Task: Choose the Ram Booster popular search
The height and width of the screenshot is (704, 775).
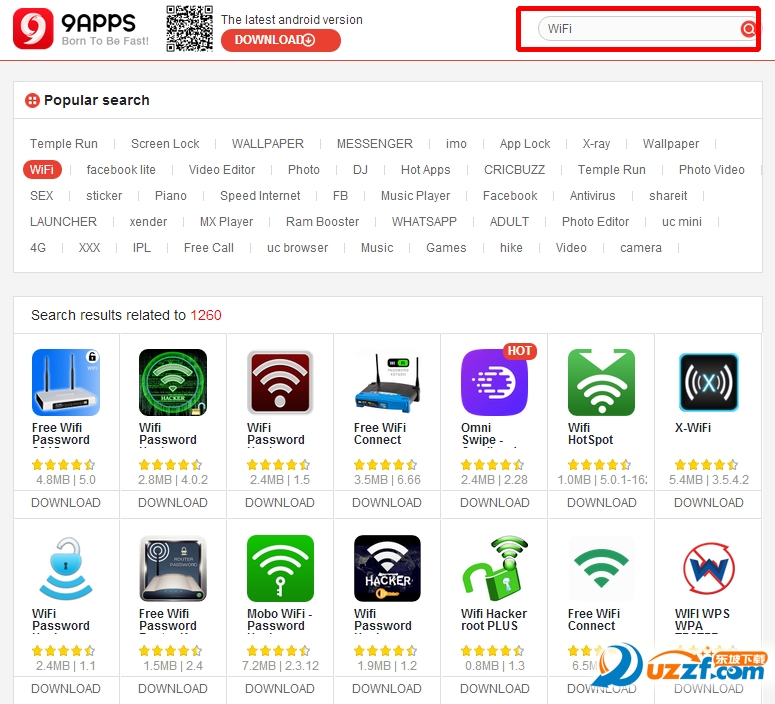Action: pos(322,221)
